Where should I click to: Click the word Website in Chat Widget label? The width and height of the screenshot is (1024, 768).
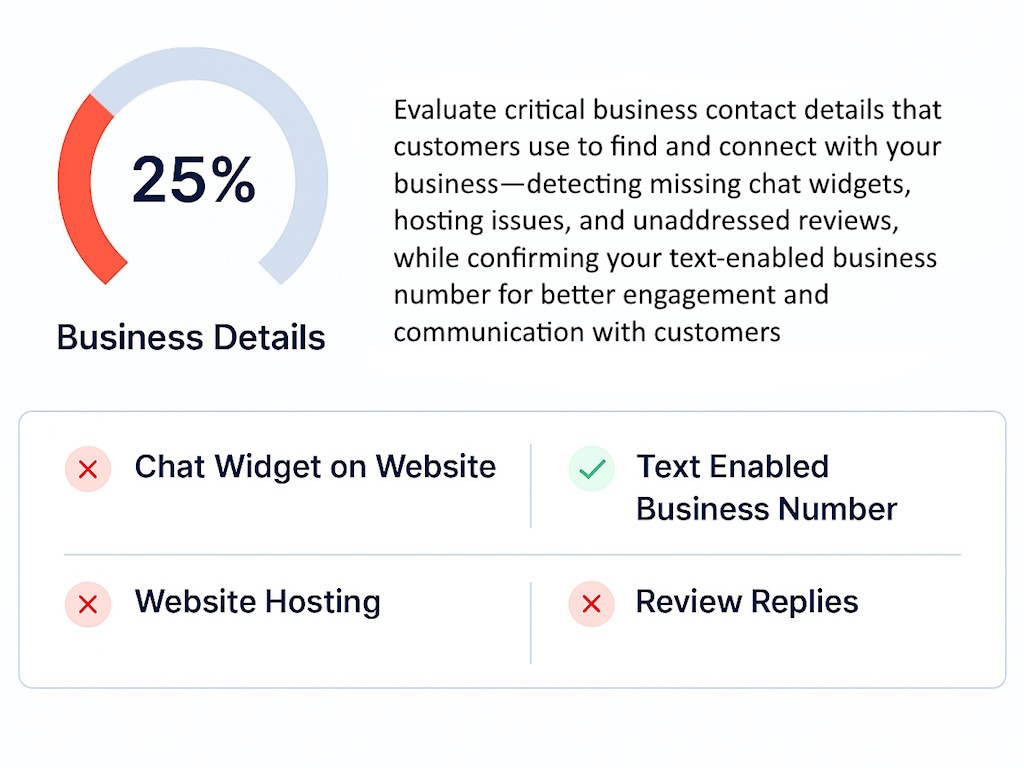click(x=435, y=467)
